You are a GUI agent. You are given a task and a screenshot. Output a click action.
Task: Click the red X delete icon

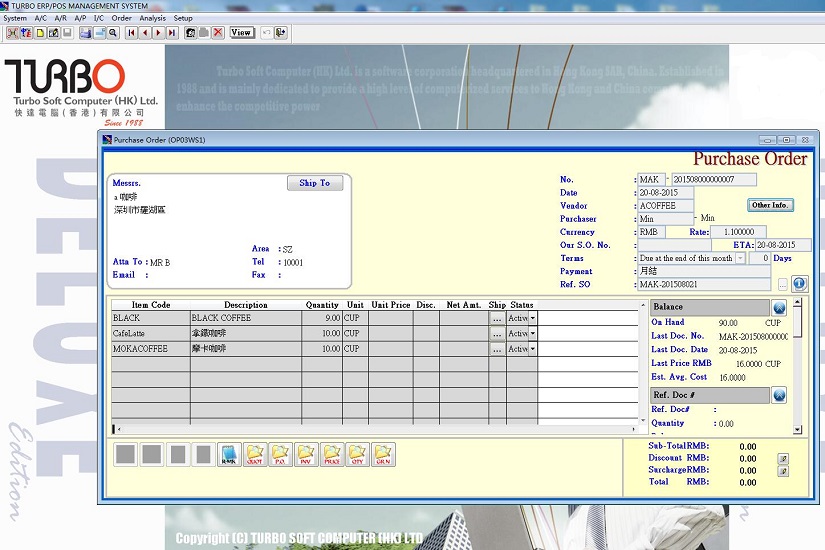[x=218, y=33]
